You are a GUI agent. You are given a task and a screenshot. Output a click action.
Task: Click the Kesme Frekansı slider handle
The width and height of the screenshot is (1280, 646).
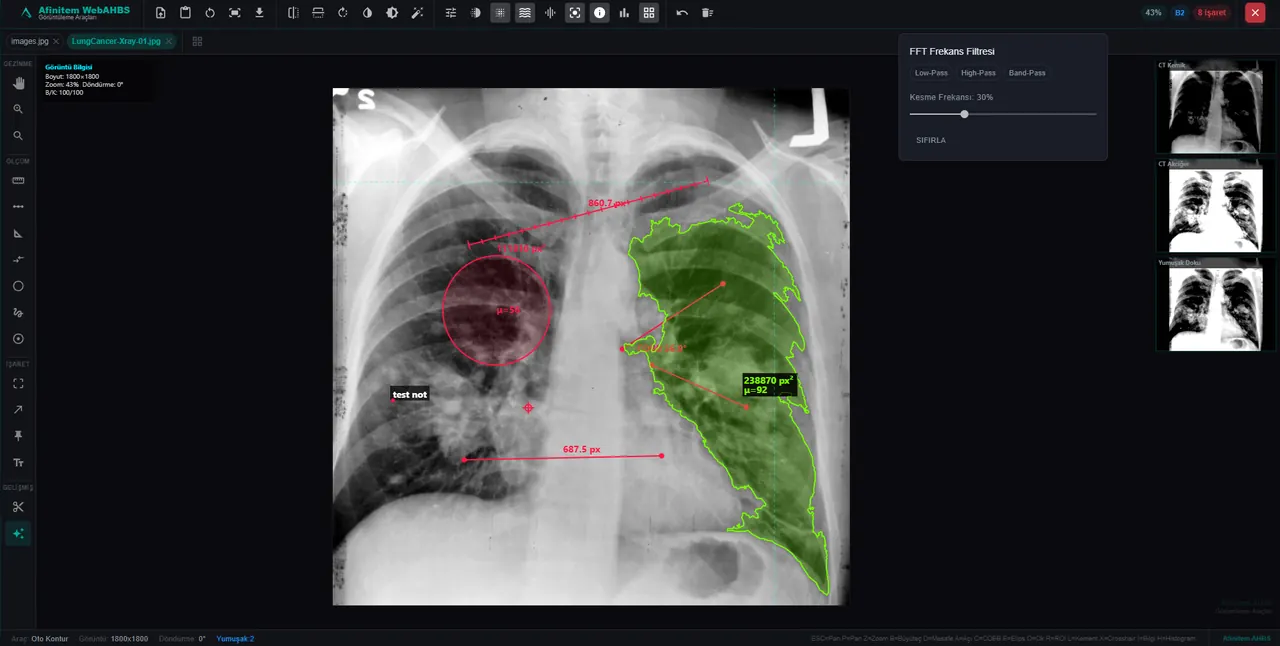point(964,114)
